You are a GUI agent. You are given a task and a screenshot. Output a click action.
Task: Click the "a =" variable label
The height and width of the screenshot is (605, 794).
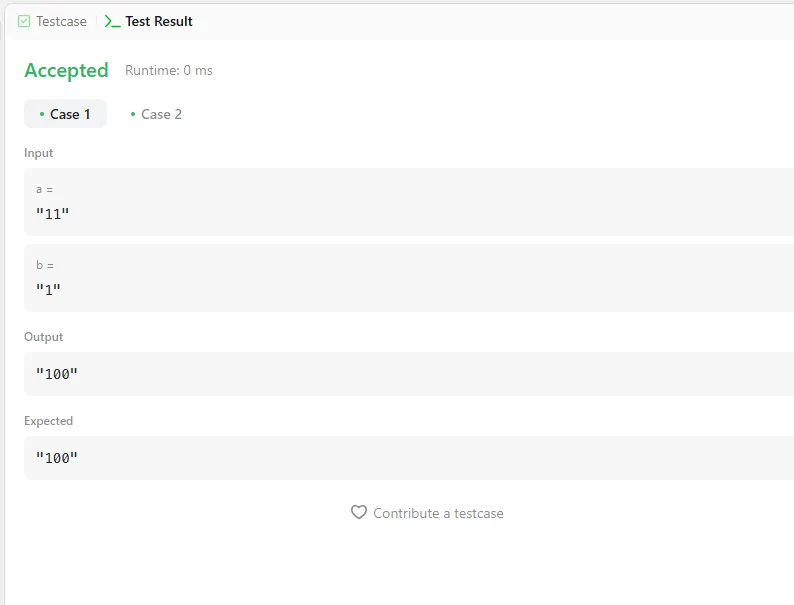(x=45, y=189)
